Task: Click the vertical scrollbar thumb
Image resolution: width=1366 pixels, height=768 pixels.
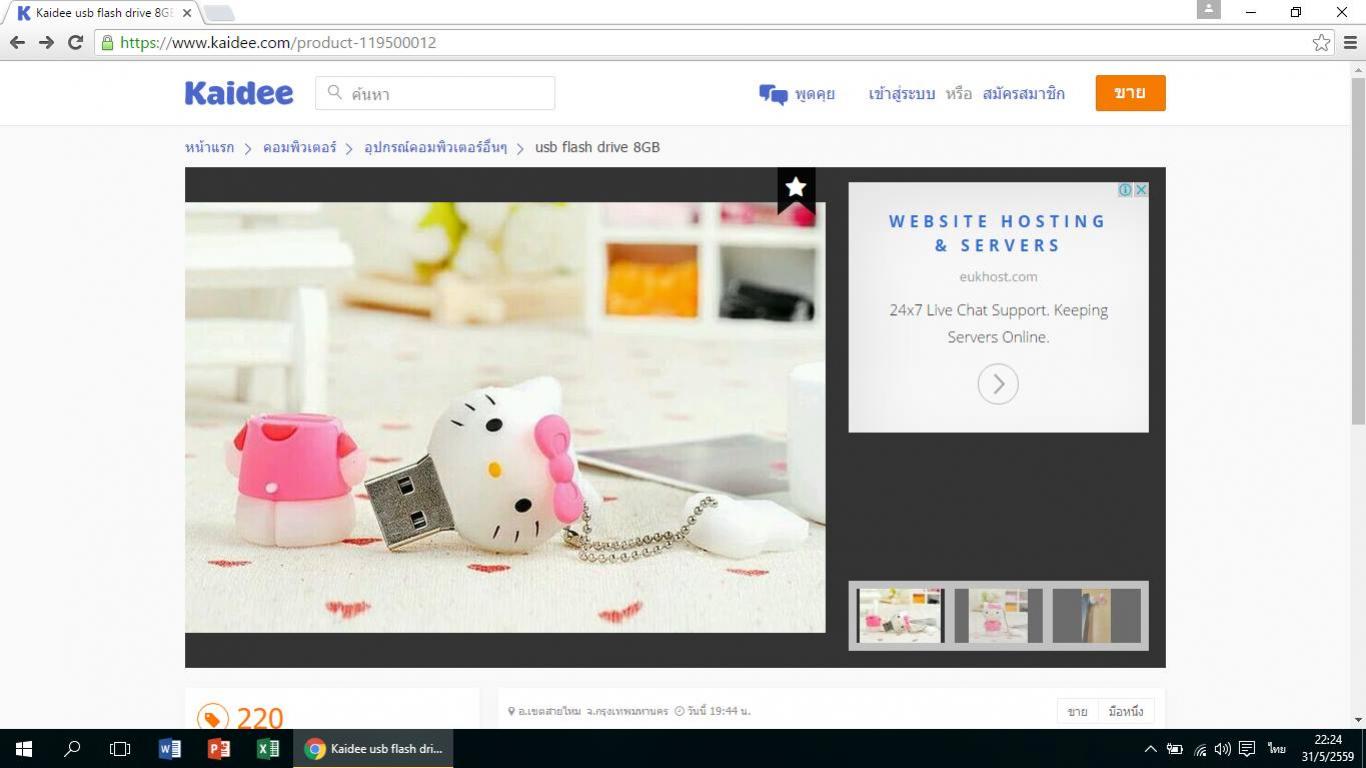Action: coord(1358,251)
